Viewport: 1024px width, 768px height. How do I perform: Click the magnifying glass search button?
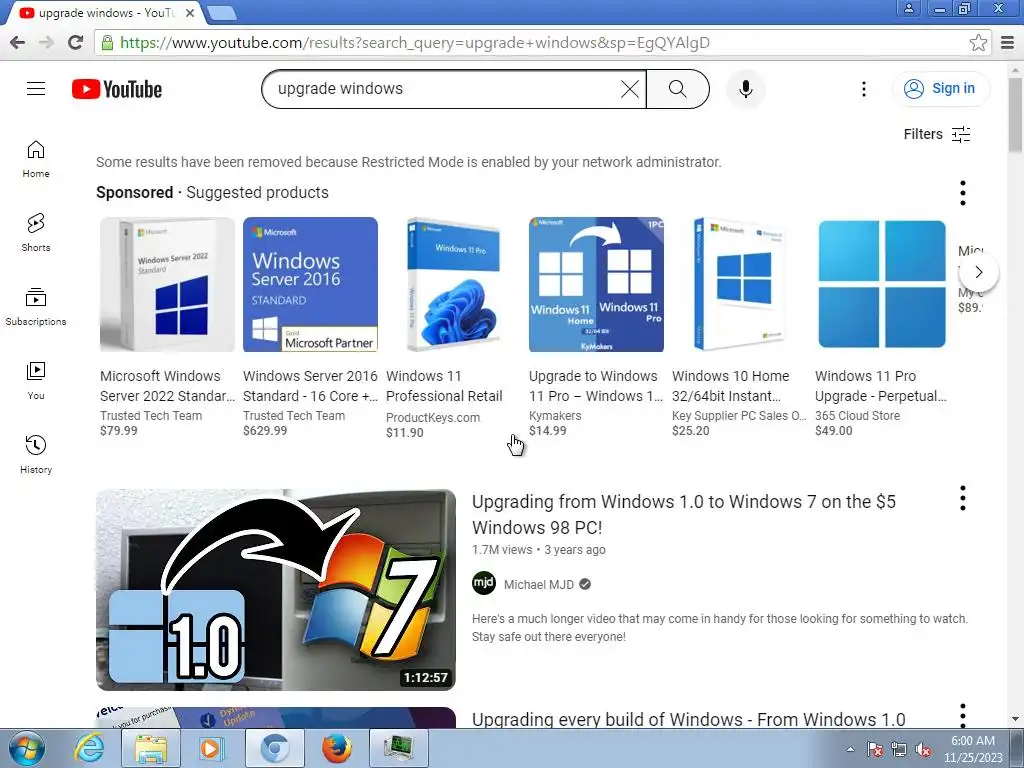tap(677, 89)
